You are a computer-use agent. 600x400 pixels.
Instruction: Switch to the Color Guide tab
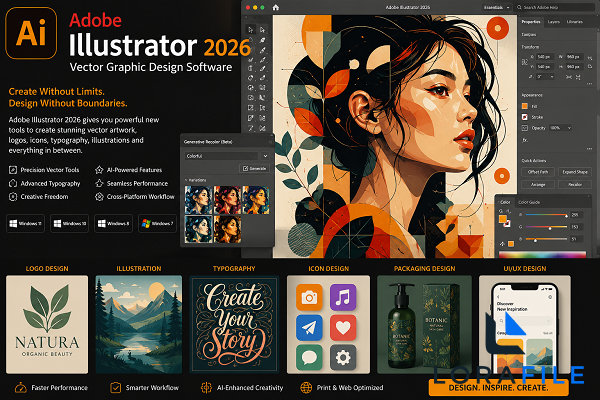coord(529,202)
